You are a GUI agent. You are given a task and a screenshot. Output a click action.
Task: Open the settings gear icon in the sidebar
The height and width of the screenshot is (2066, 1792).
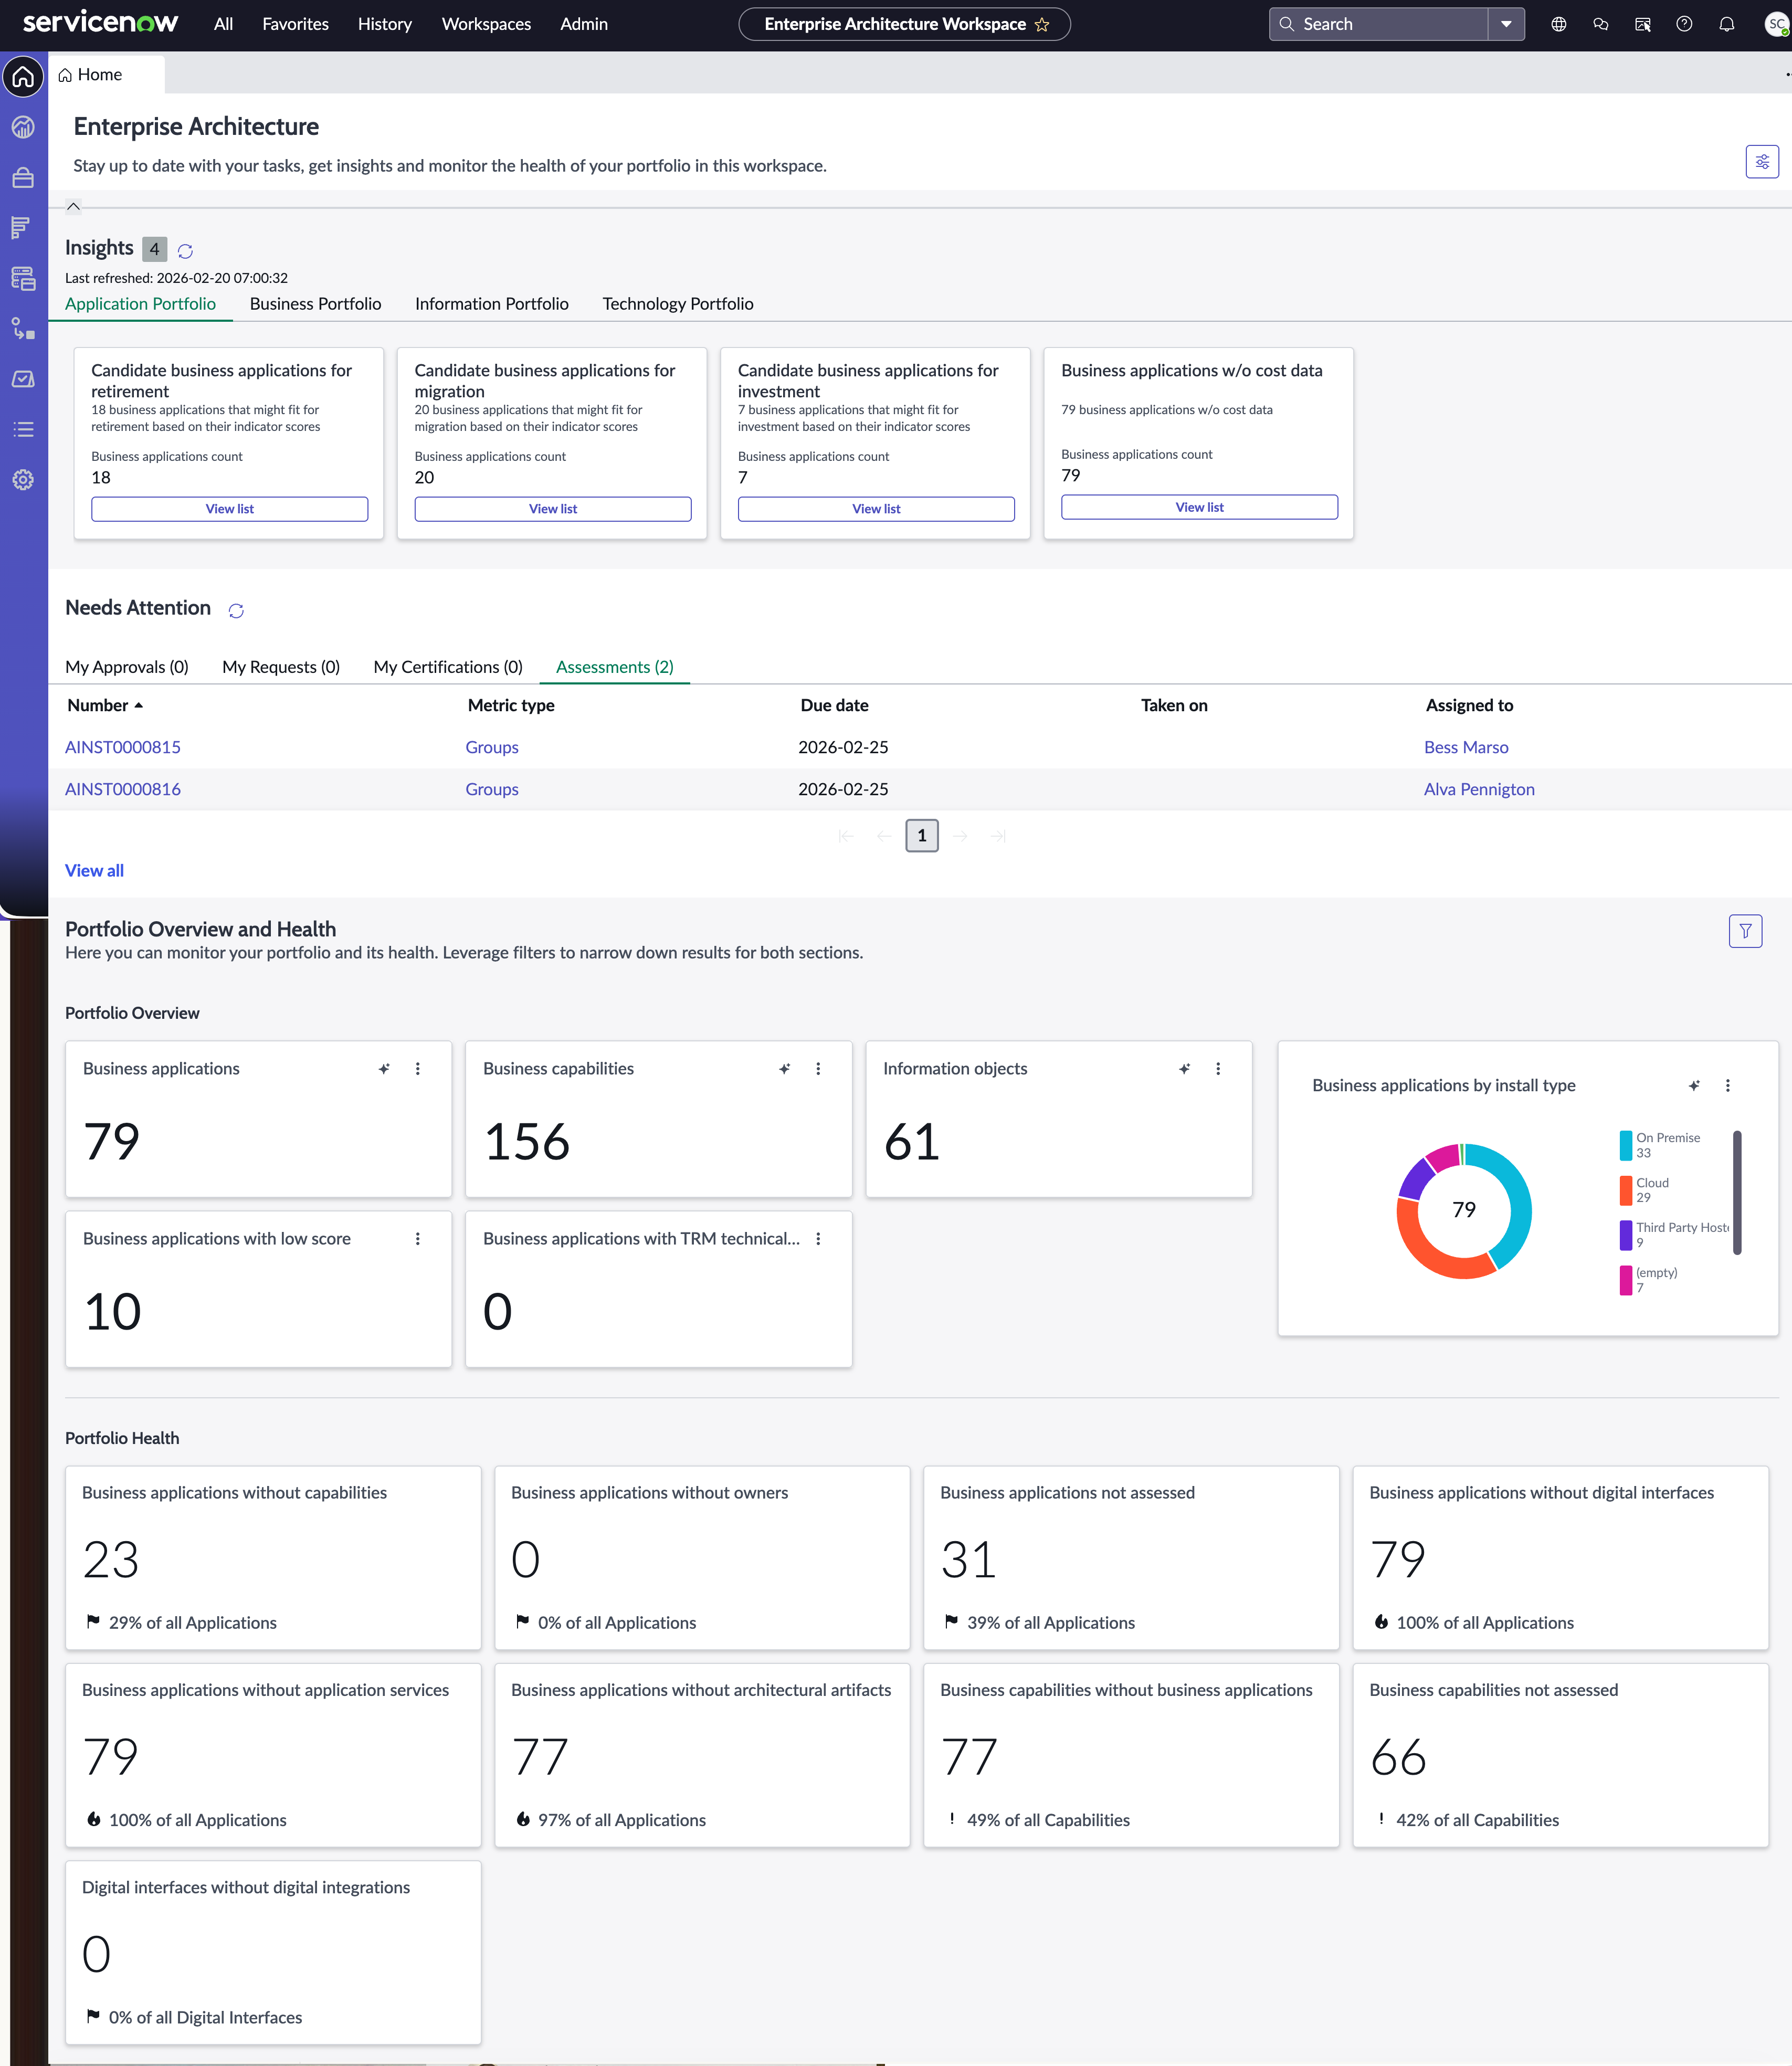tap(23, 480)
